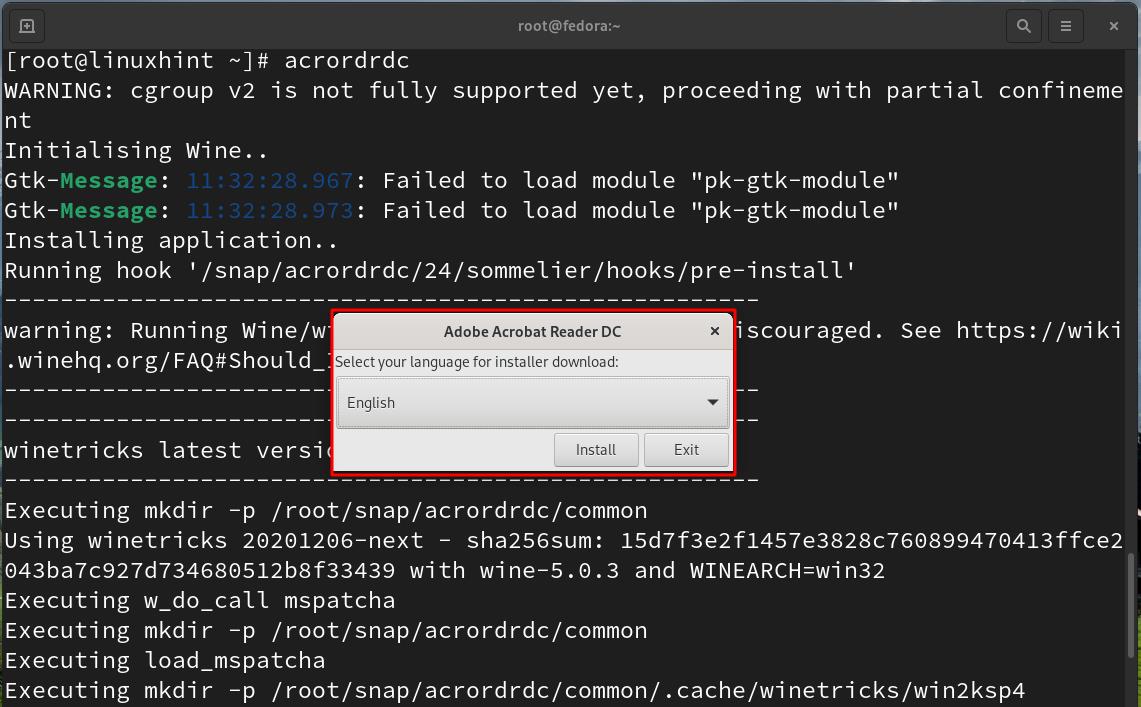Open the English language combo box
This screenshot has width=1141, height=707.
(520, 402)
